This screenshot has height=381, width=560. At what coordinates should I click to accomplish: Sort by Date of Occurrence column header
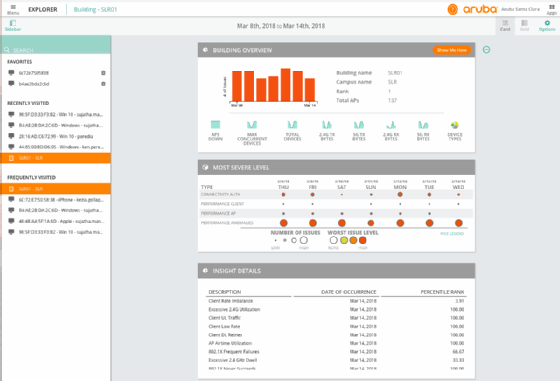point(349,292)
